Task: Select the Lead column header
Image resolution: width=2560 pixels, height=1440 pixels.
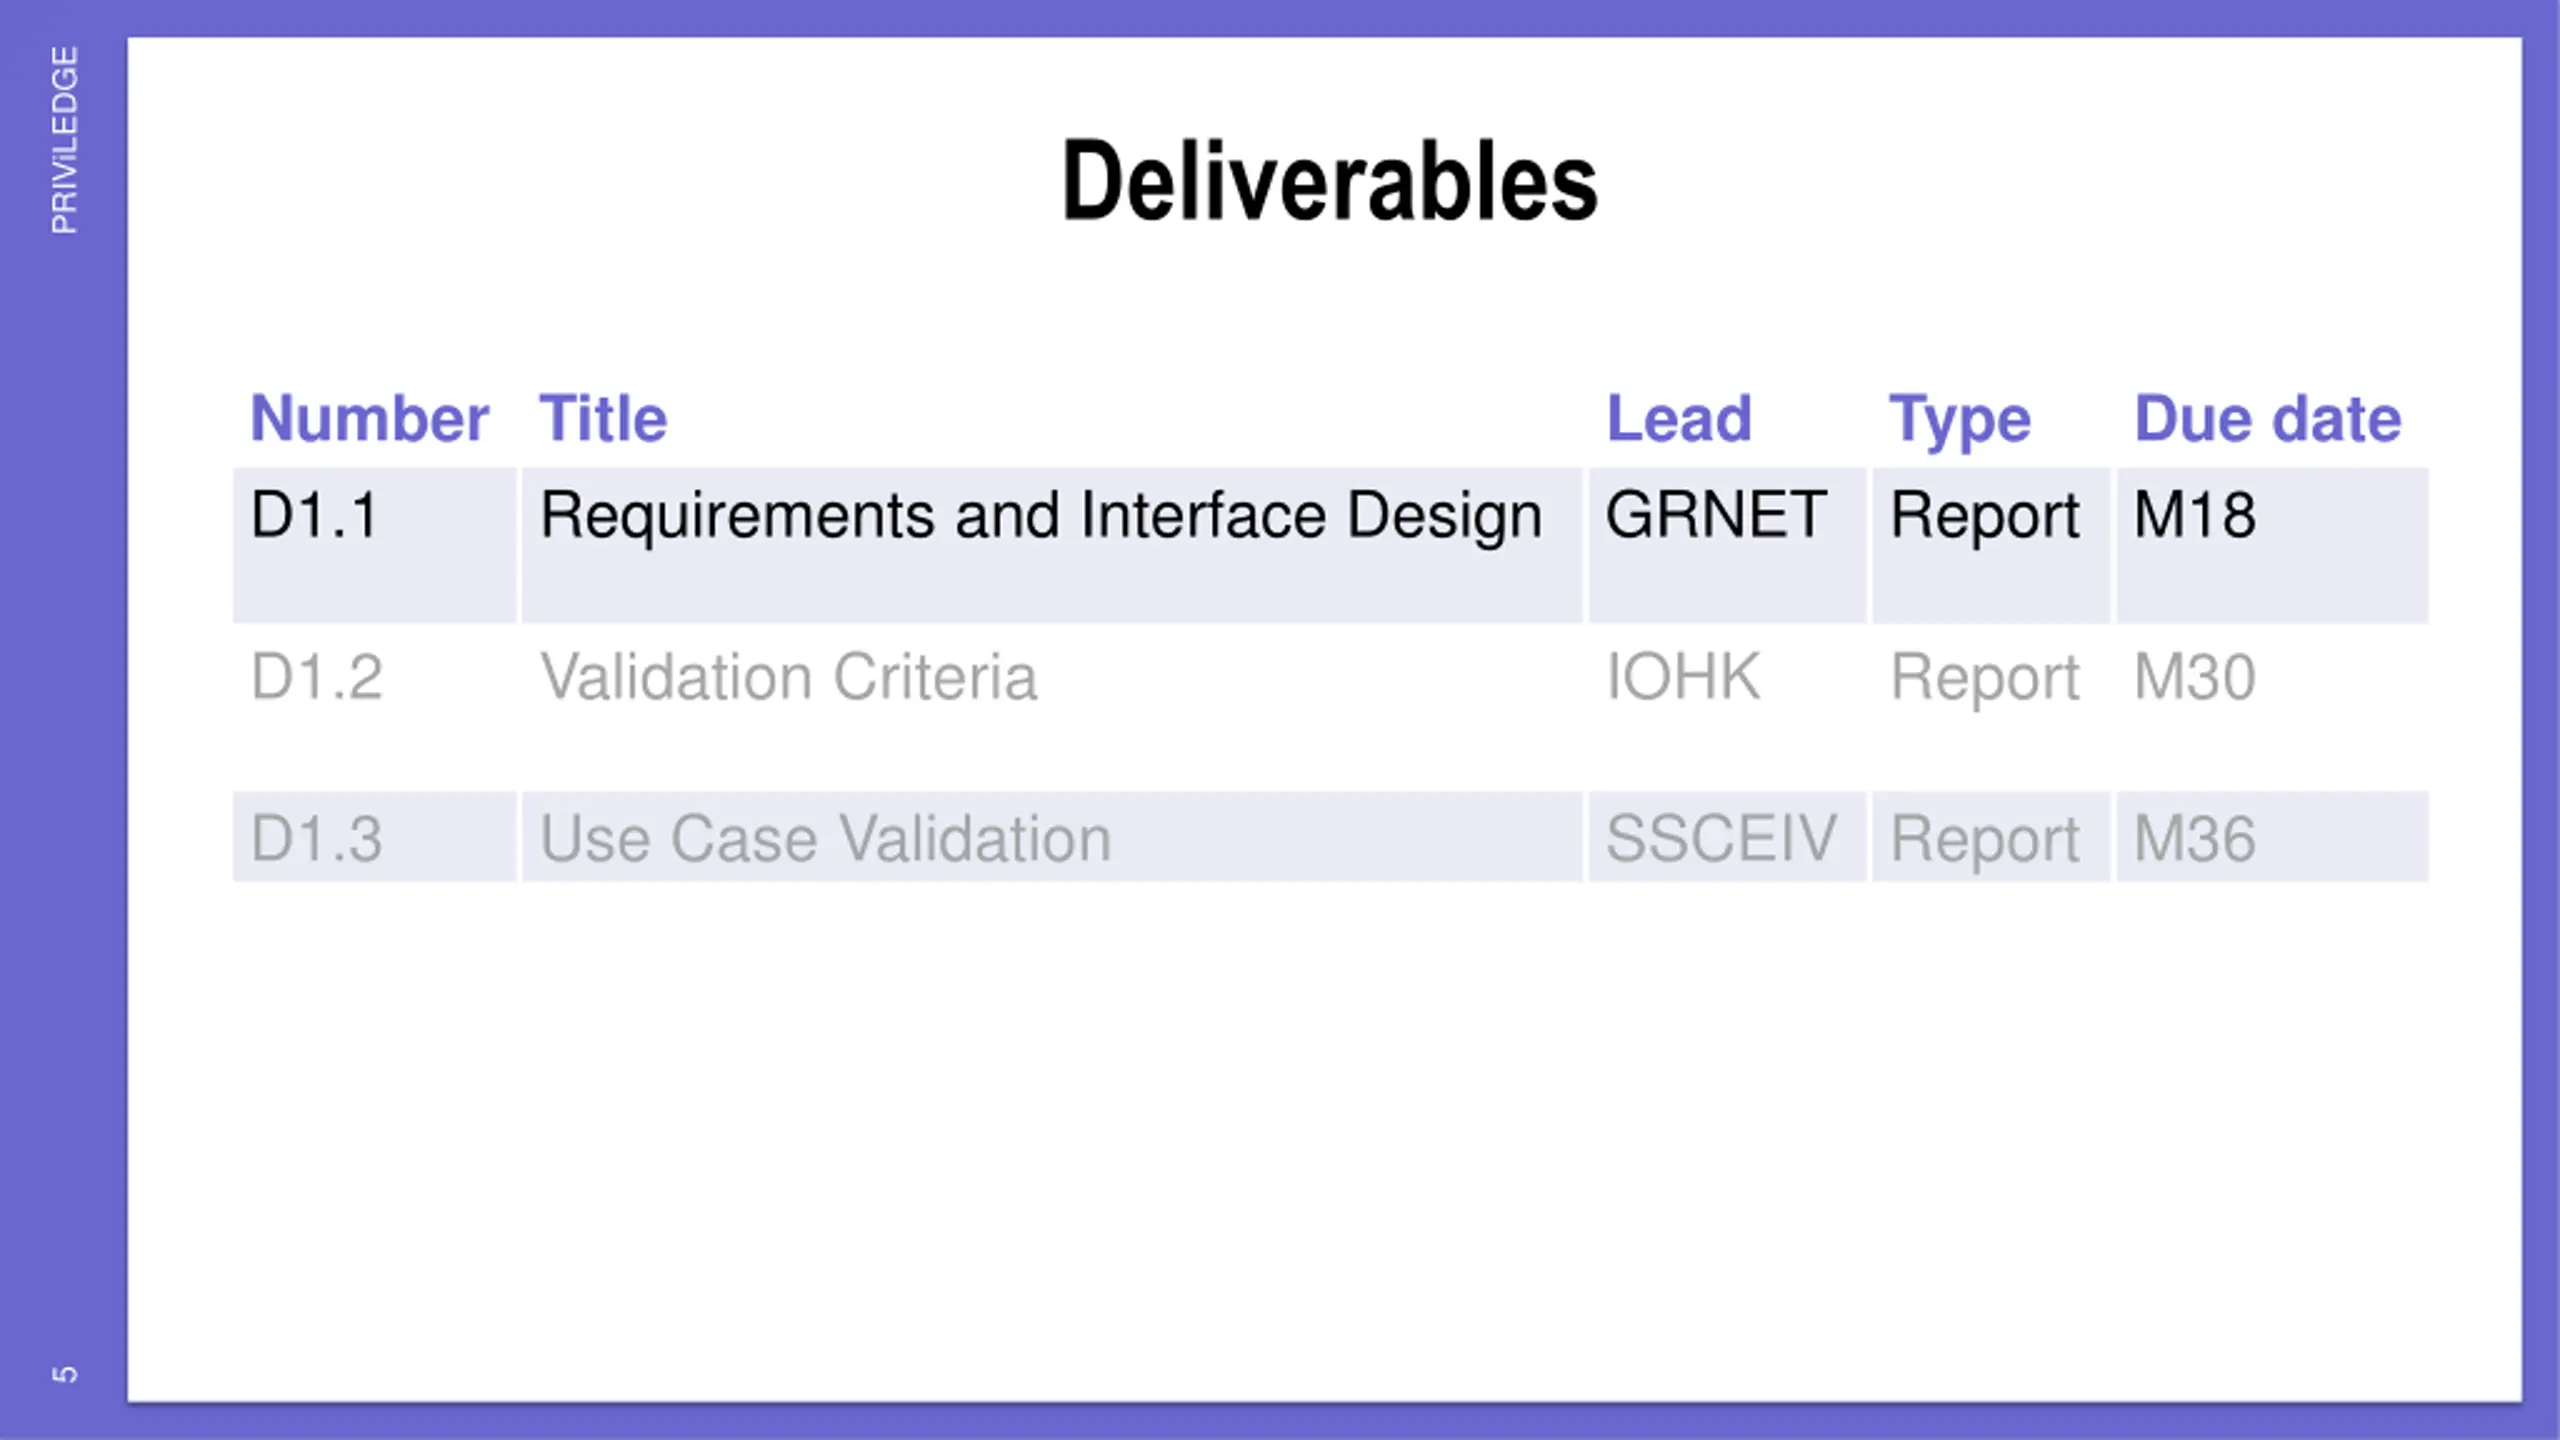Action: tap(1679, 418)
